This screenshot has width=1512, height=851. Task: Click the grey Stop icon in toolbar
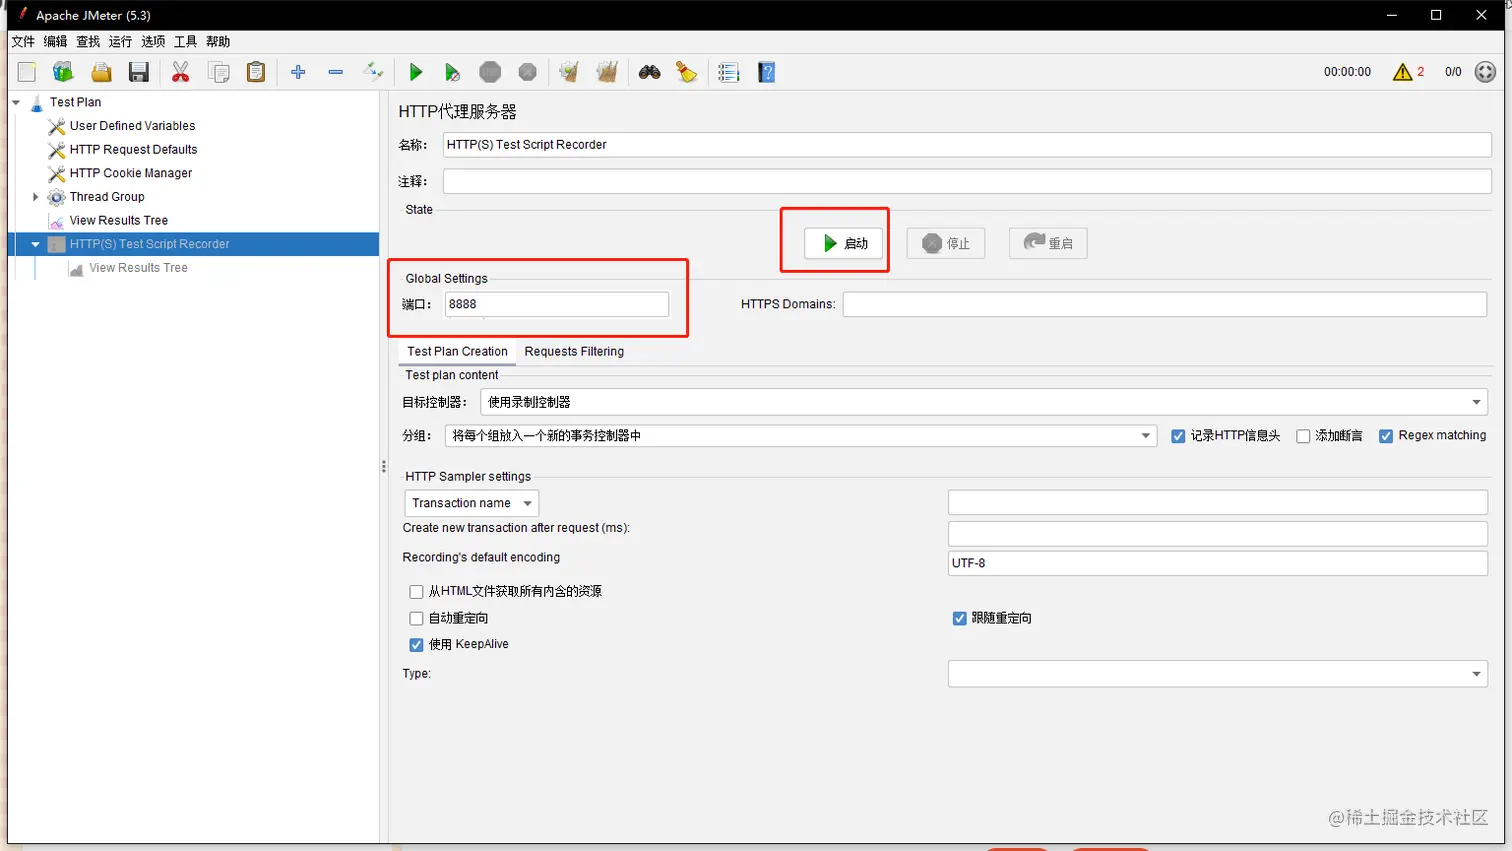point(490,72)
